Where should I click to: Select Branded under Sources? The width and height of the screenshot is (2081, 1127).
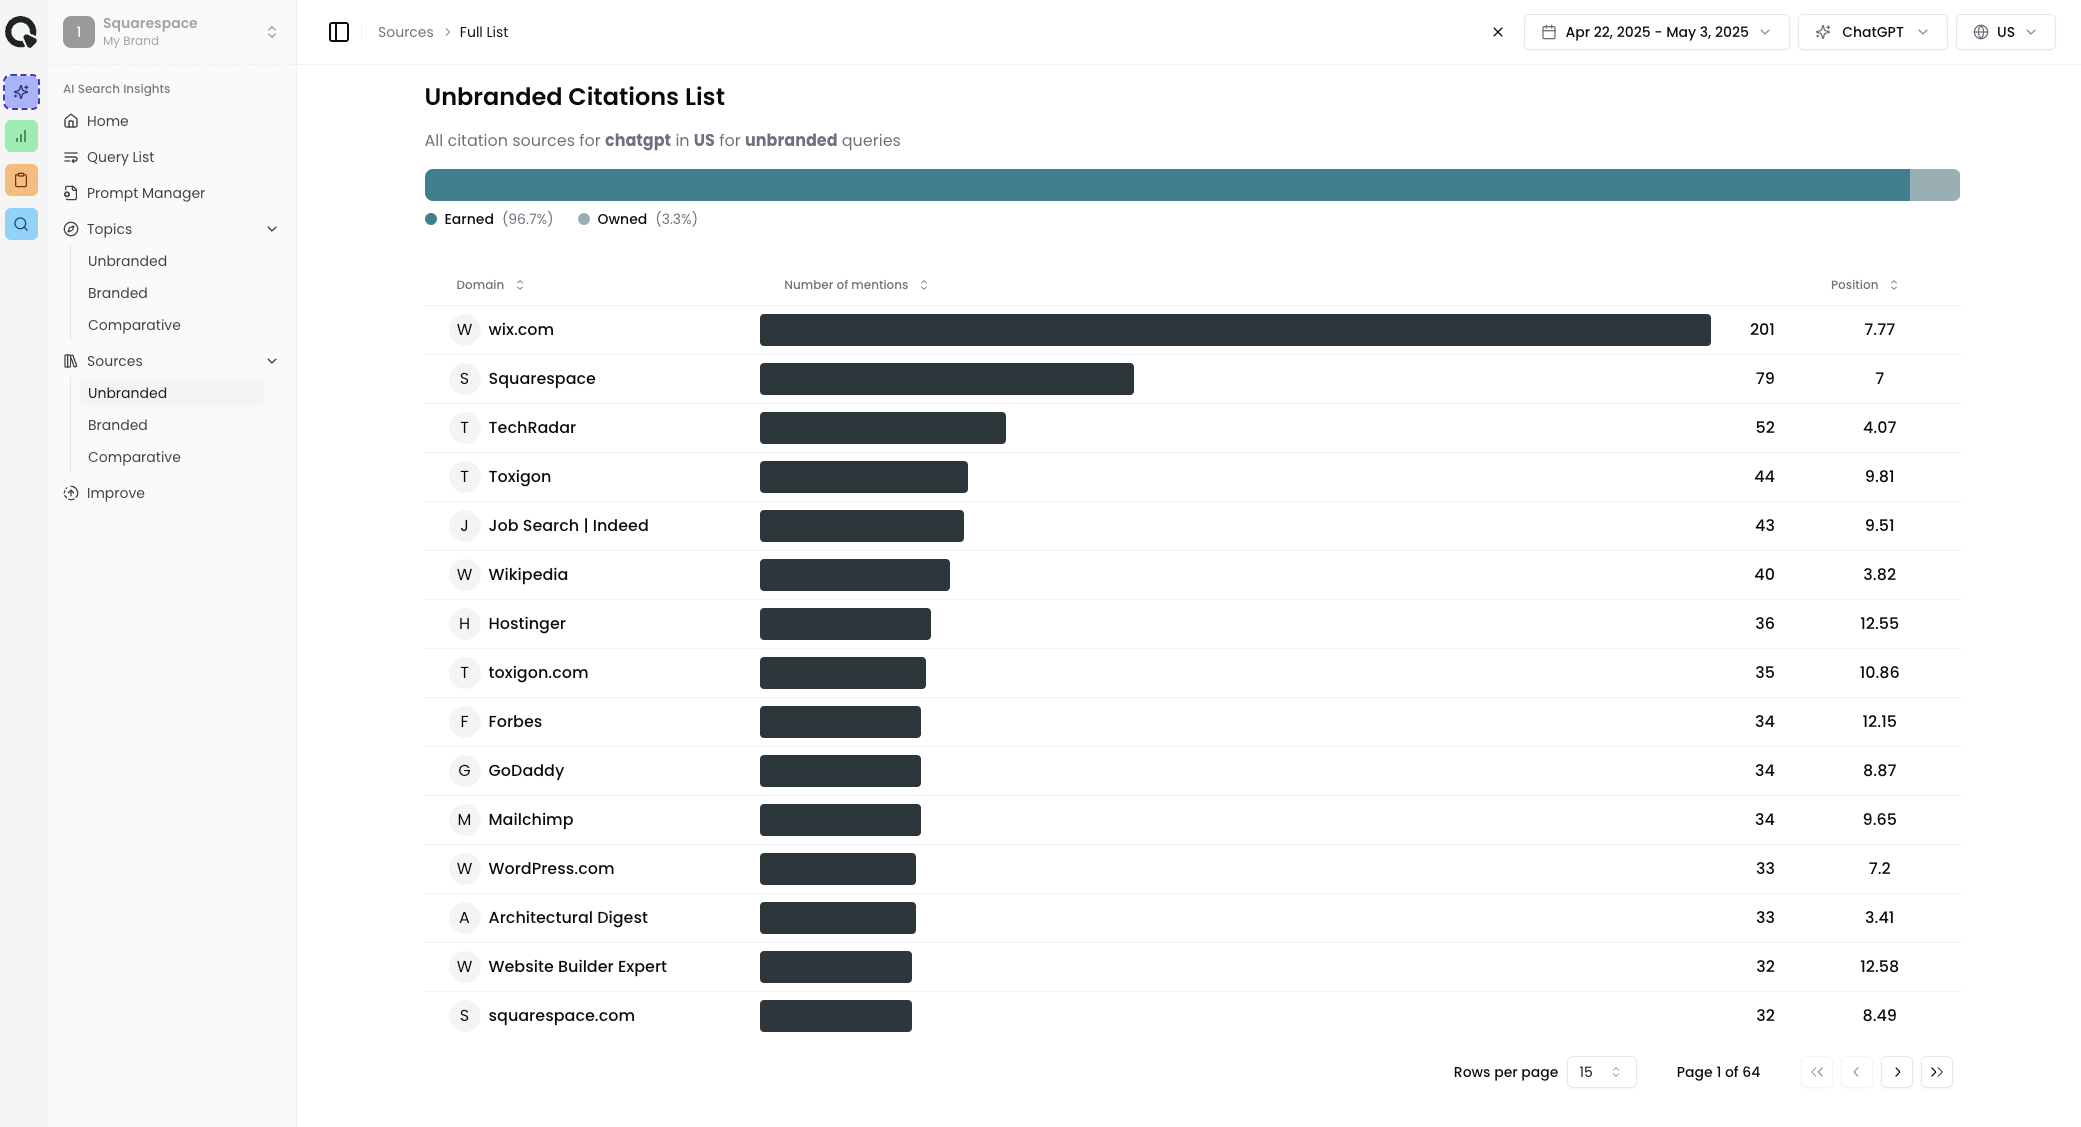pyautogui.click(x=118, y=424)
